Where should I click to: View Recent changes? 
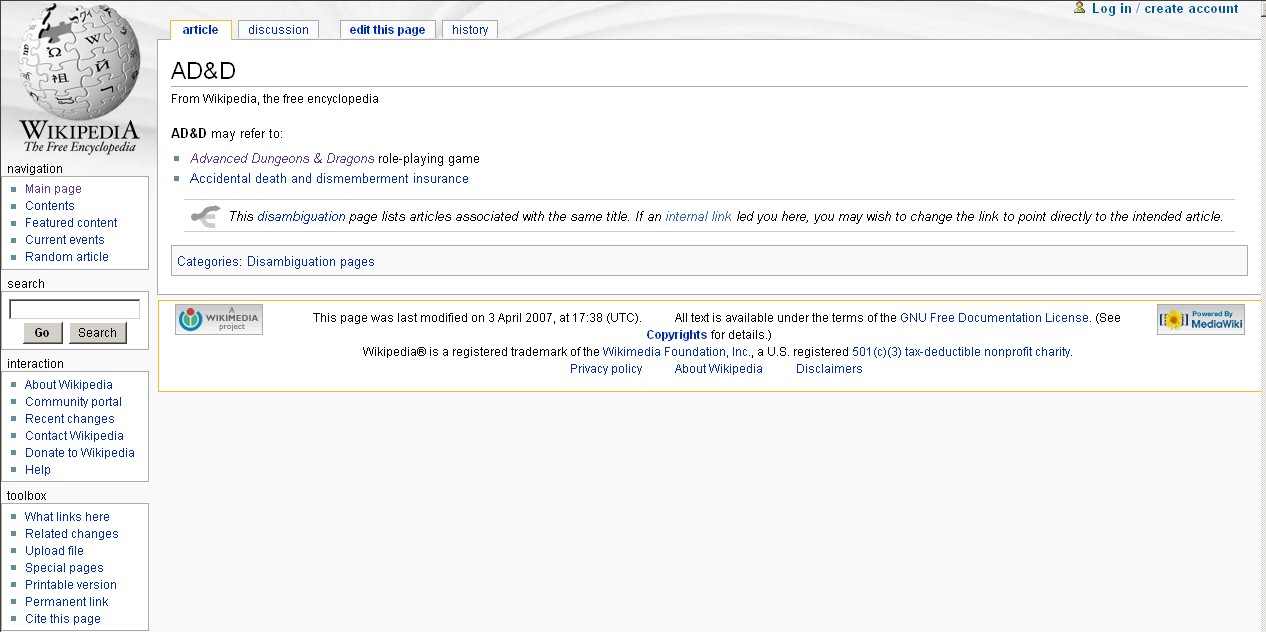click(70, 419)
